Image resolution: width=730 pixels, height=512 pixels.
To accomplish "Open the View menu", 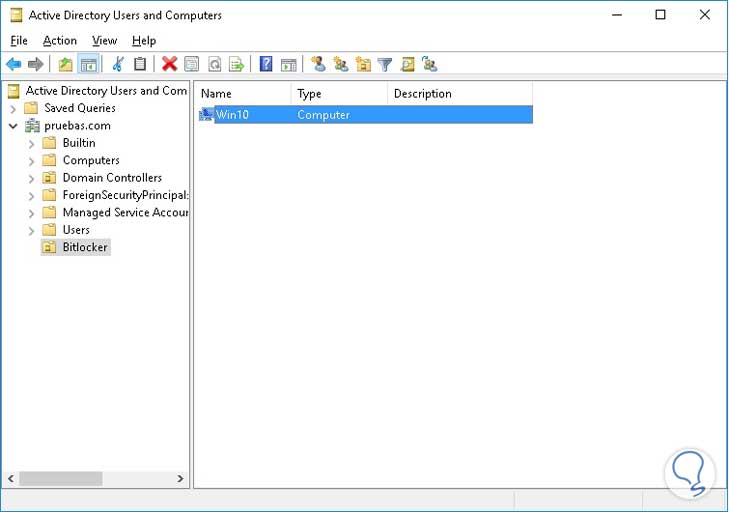I will click(x=104, y=40).
